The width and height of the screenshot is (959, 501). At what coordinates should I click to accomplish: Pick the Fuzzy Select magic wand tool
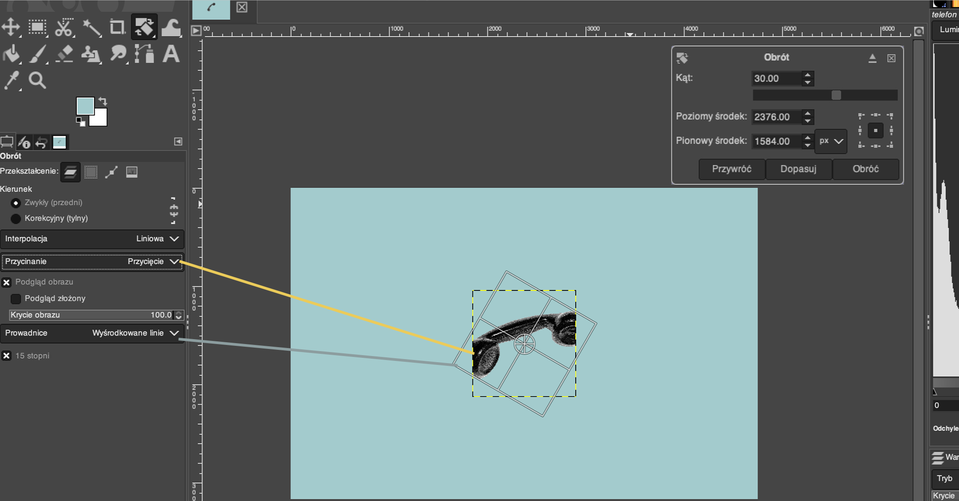pos(92,26)
